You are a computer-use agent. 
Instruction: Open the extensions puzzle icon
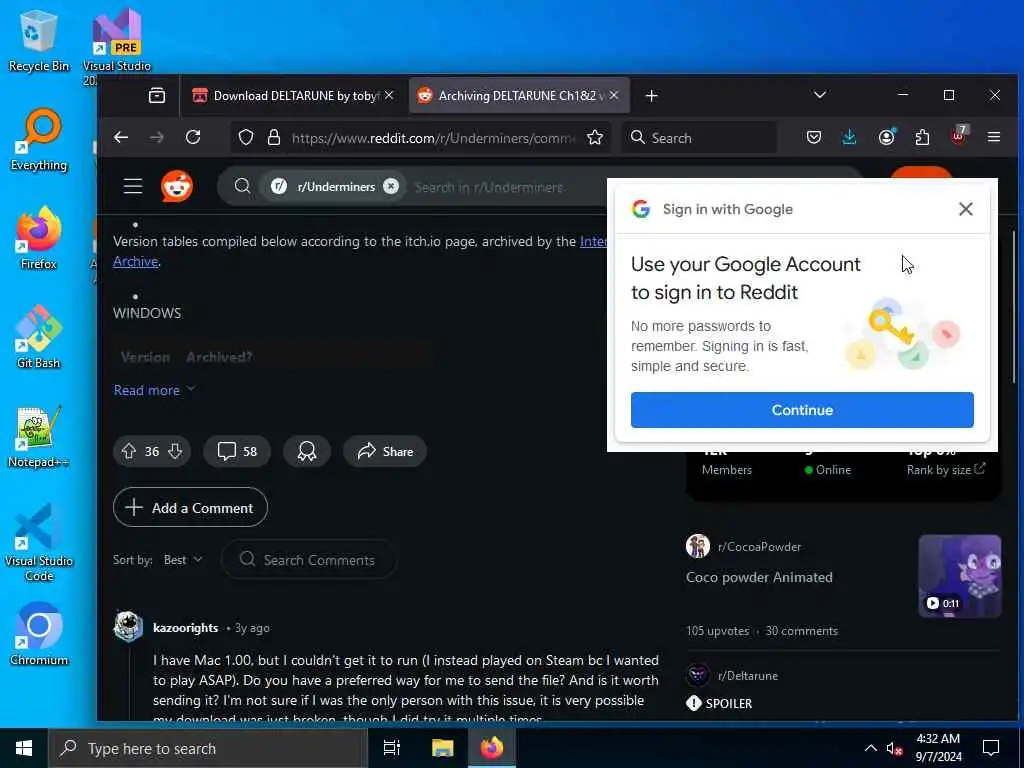click(x=922, y=137)
